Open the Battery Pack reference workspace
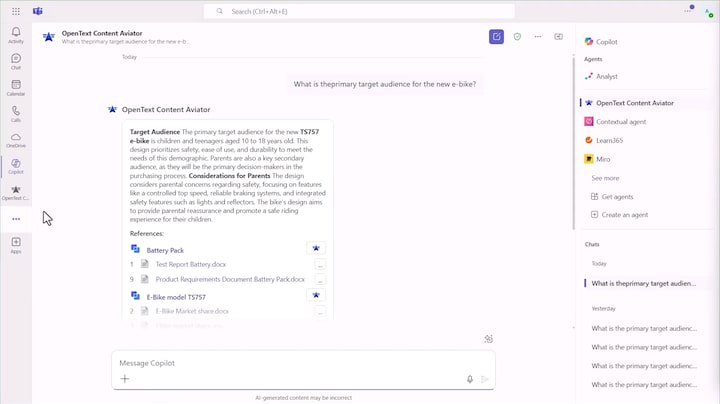 [x=165, y=250]
